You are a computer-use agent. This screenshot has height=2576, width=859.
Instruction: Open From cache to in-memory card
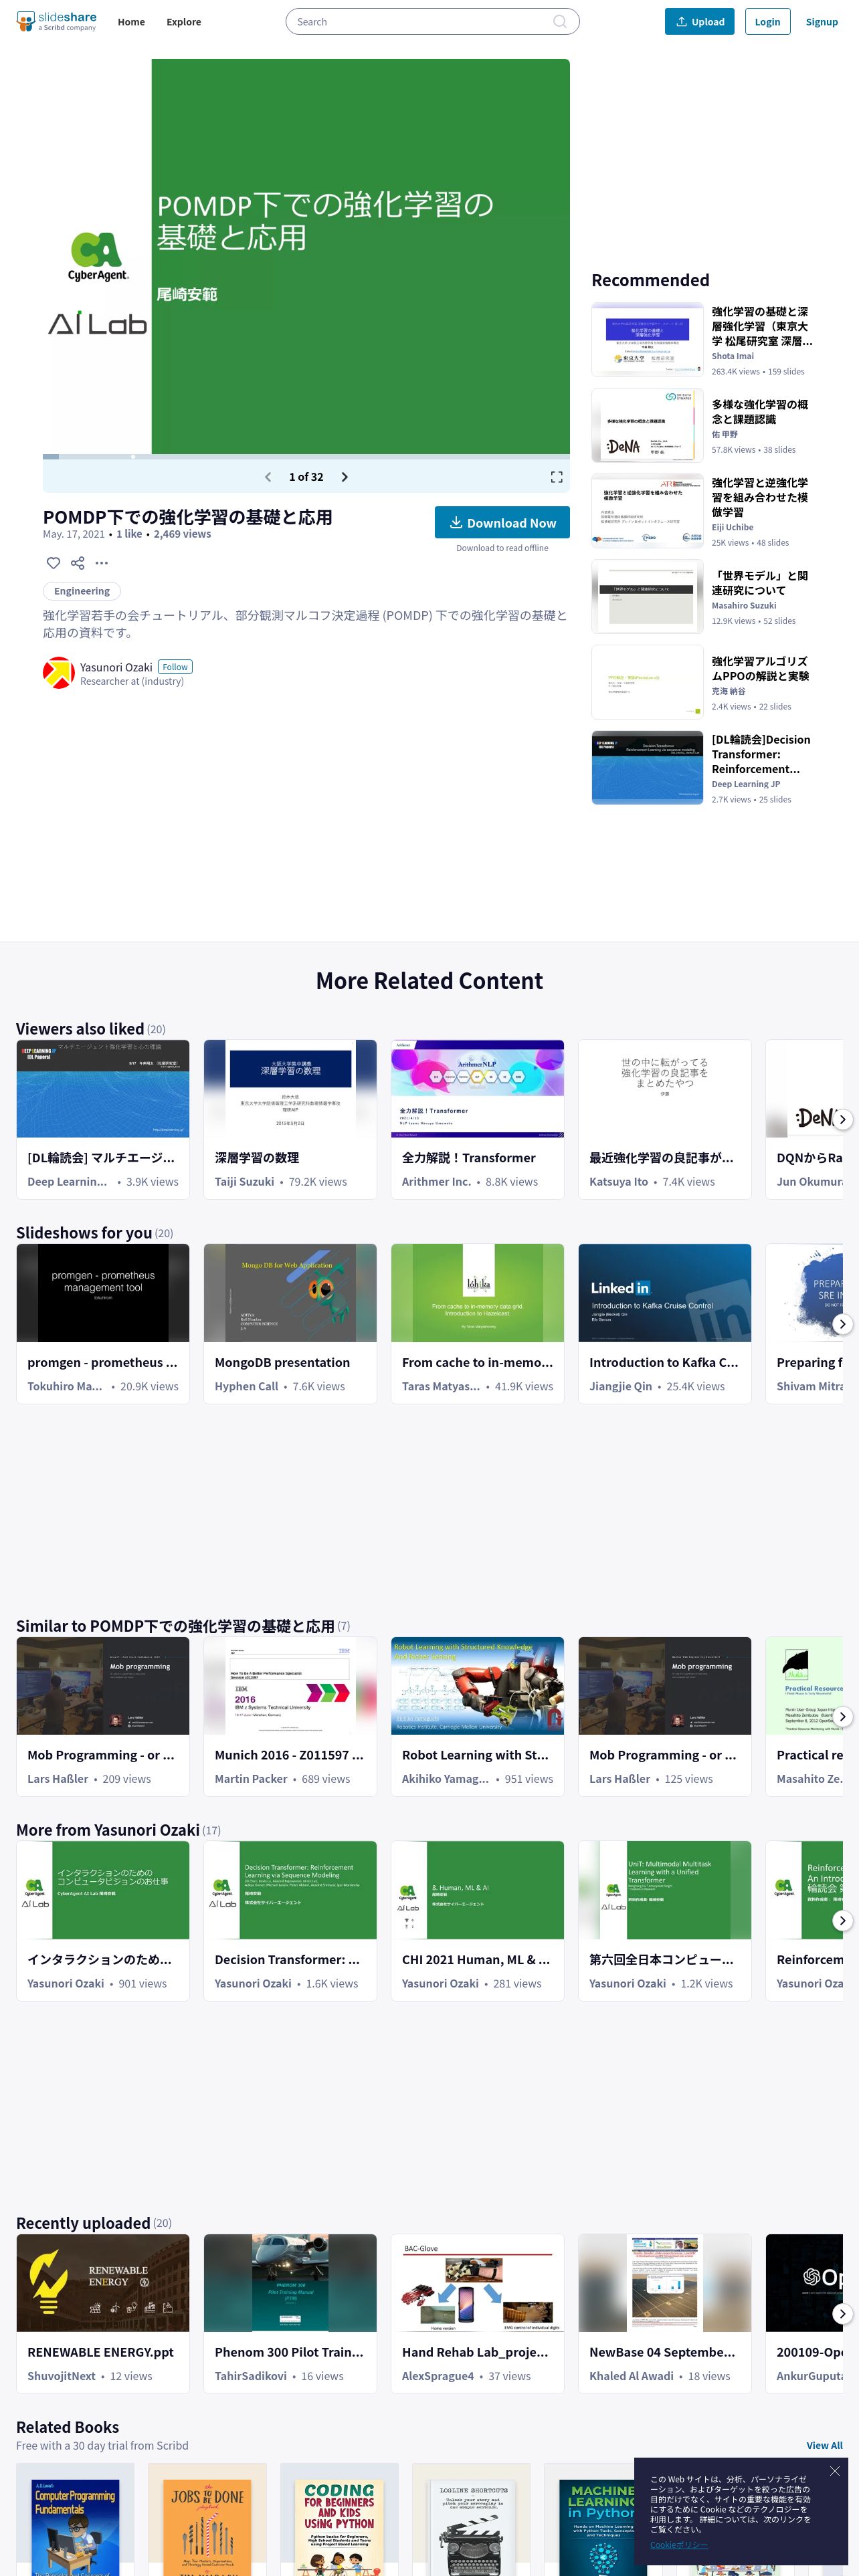(x=477, y=1324)
